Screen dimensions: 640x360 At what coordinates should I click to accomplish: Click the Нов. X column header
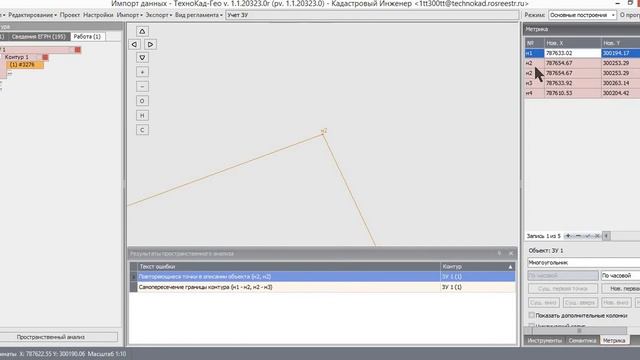(x=572, y=43)
